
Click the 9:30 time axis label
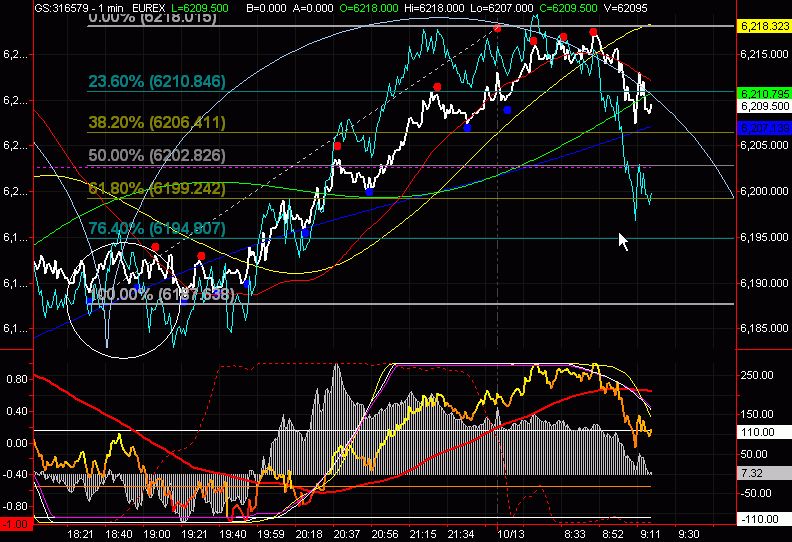(689, 534)
